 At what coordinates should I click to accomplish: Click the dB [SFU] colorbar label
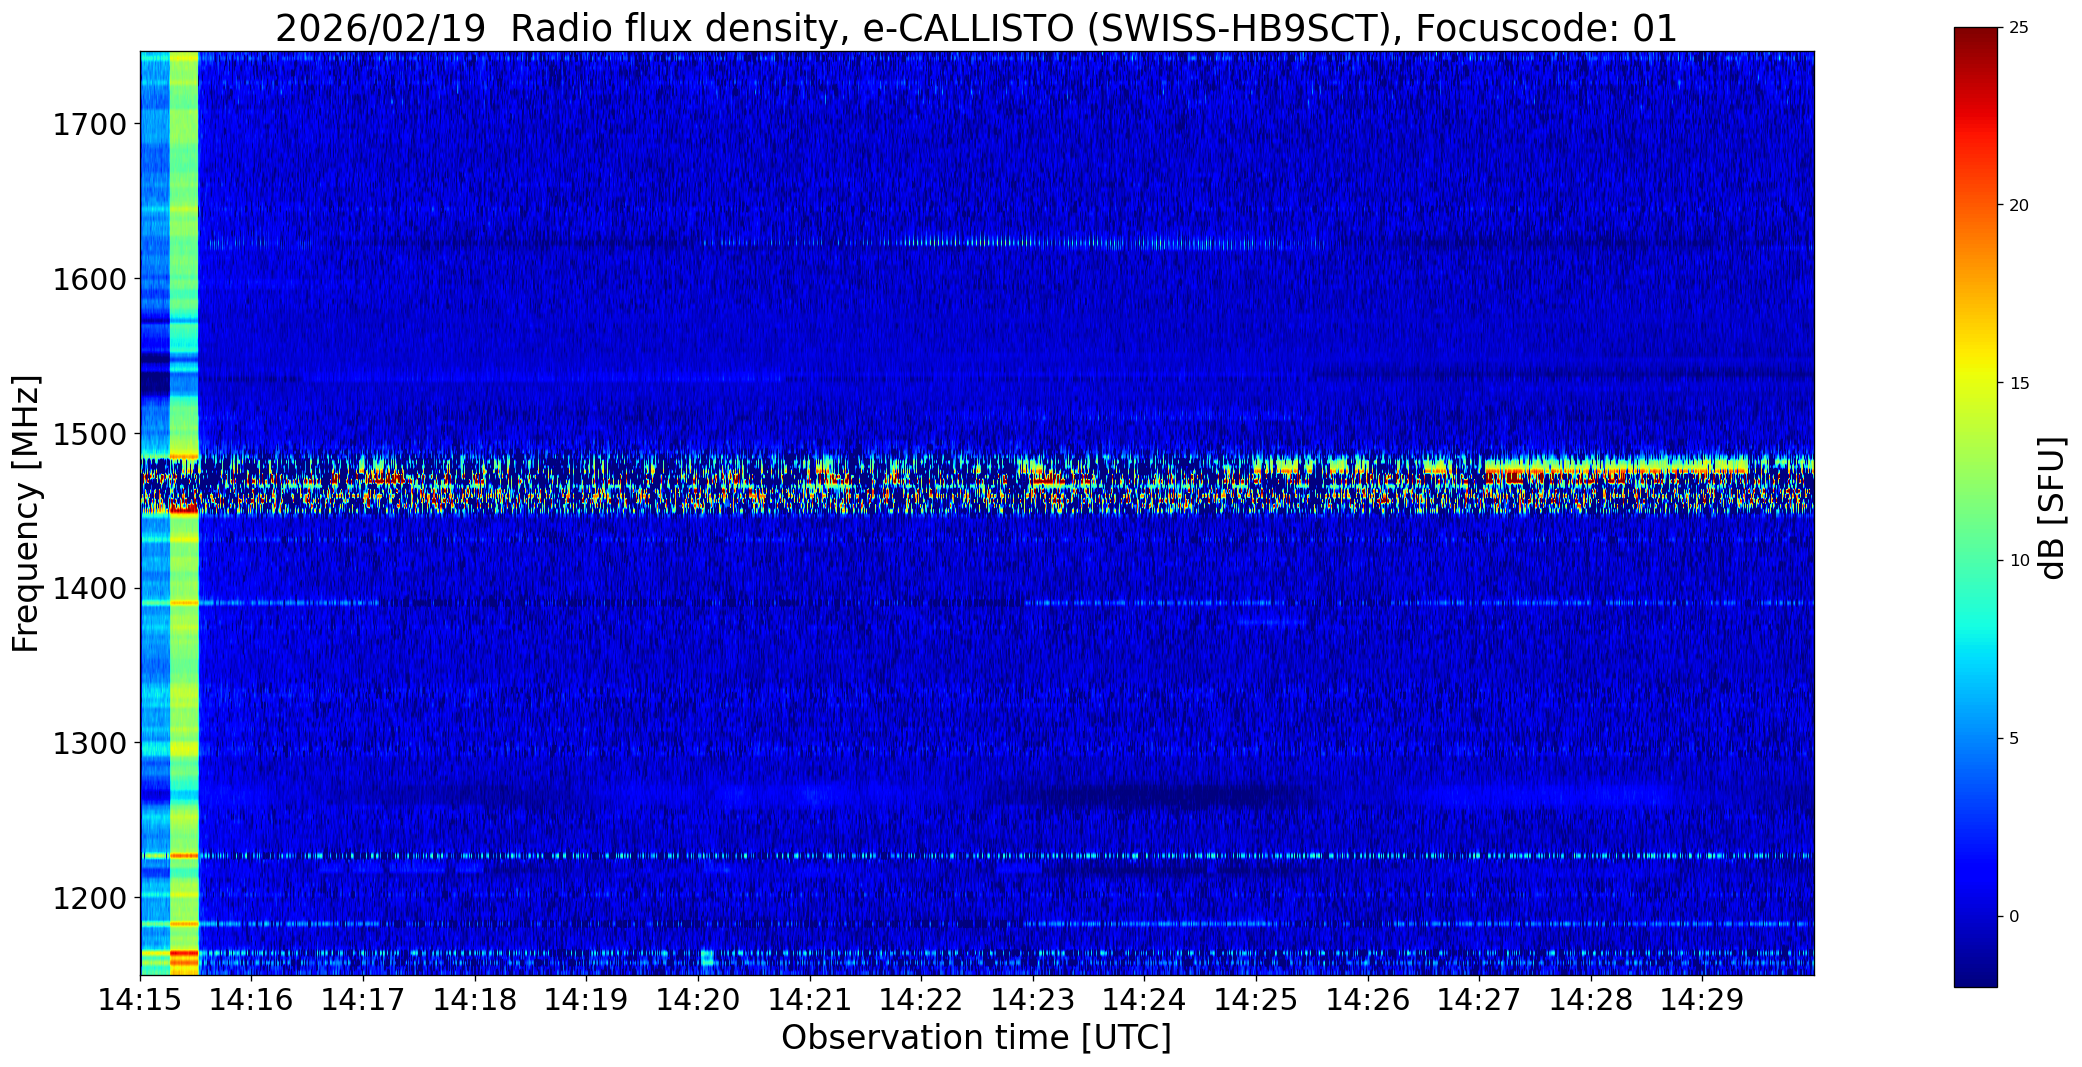2054,508
